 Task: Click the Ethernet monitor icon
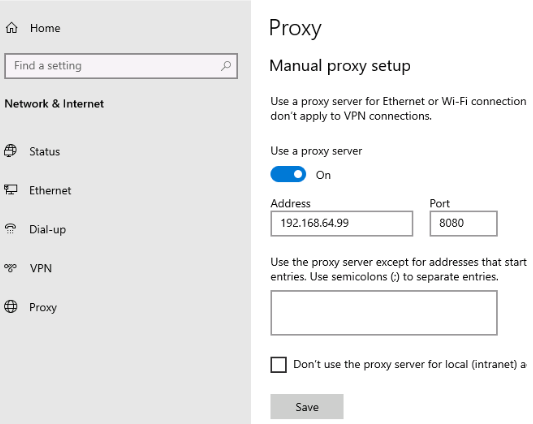(11, 190)
